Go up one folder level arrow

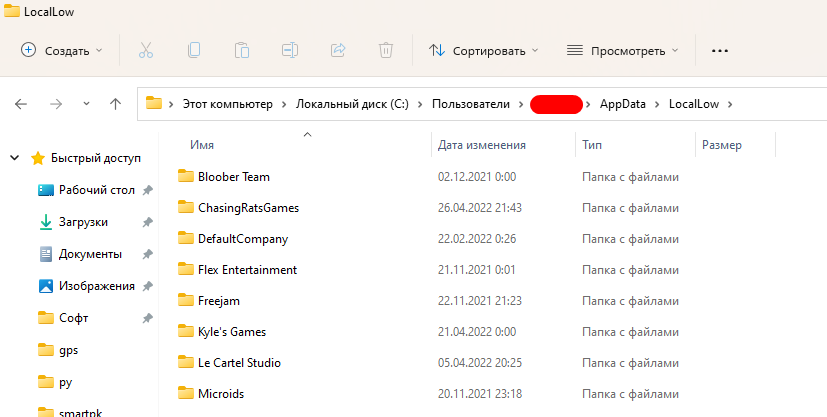click(115, 104)
